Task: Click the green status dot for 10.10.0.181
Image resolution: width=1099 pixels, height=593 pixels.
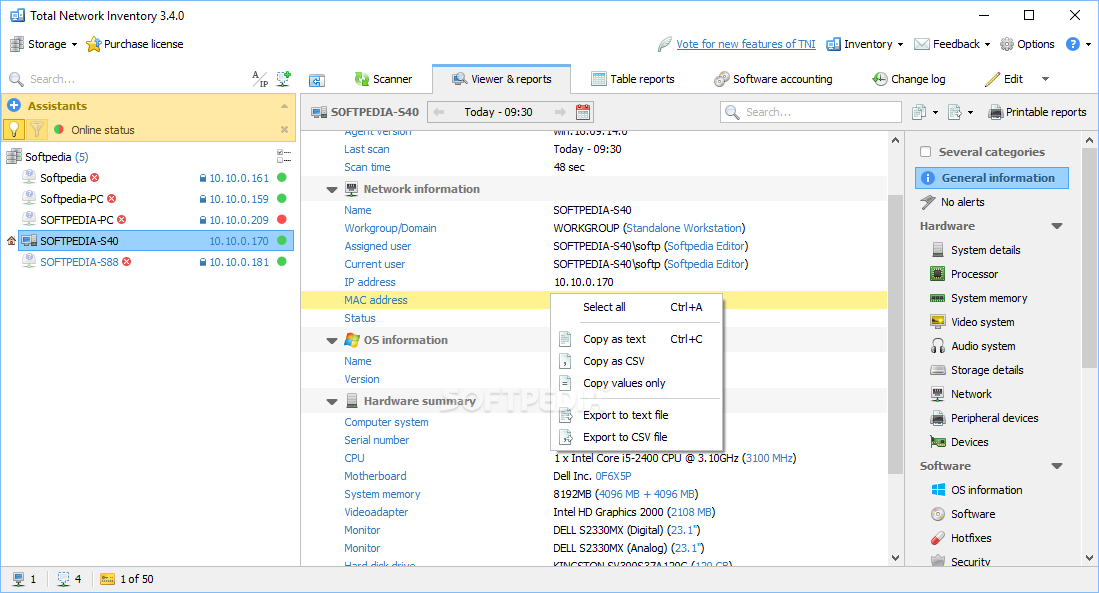Action: click(x=282, y=262)
